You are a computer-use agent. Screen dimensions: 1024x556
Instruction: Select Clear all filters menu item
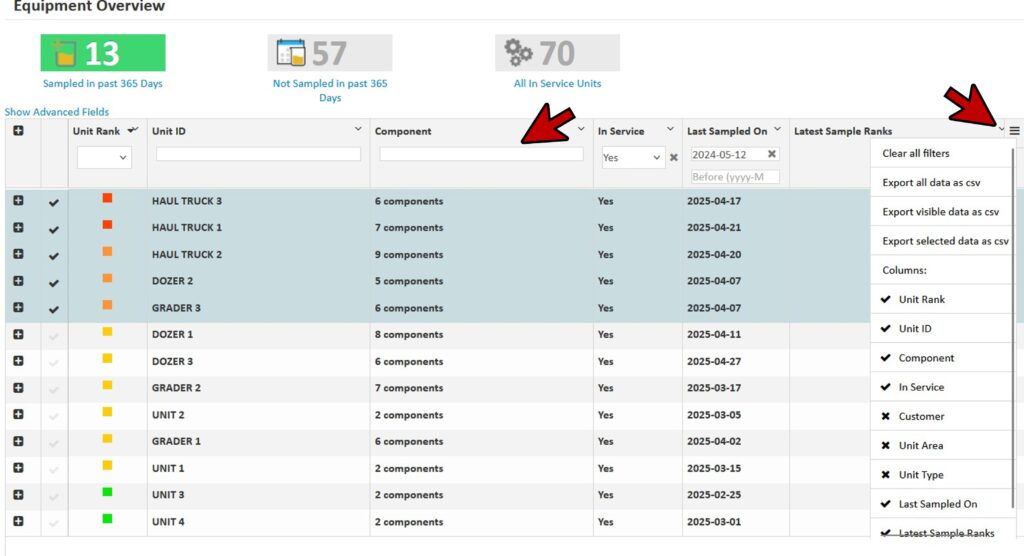916,153
